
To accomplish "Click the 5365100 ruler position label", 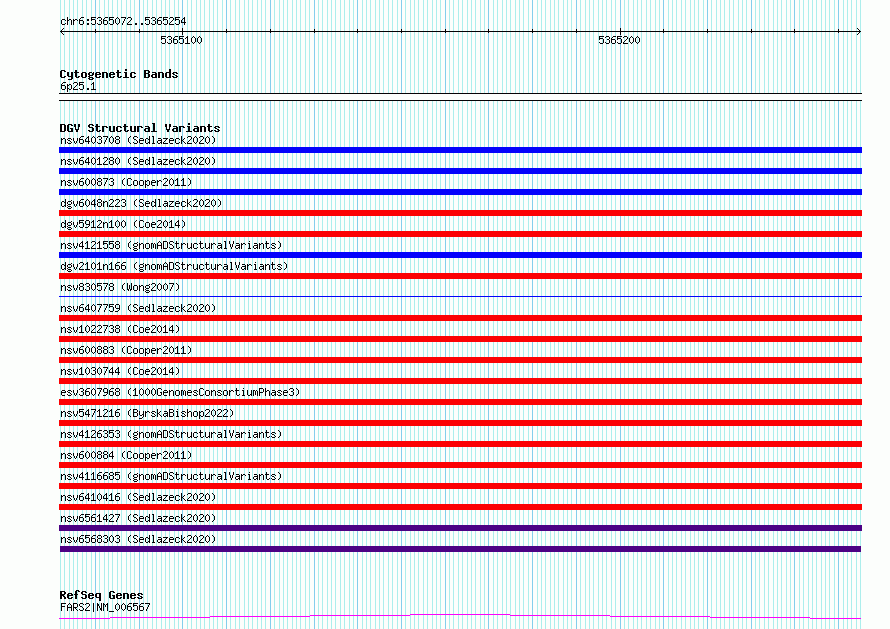I will click(181, 40).
